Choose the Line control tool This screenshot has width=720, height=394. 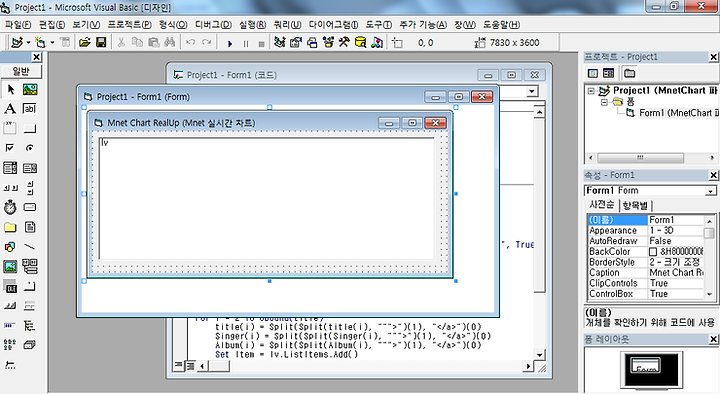click(30, 247)
